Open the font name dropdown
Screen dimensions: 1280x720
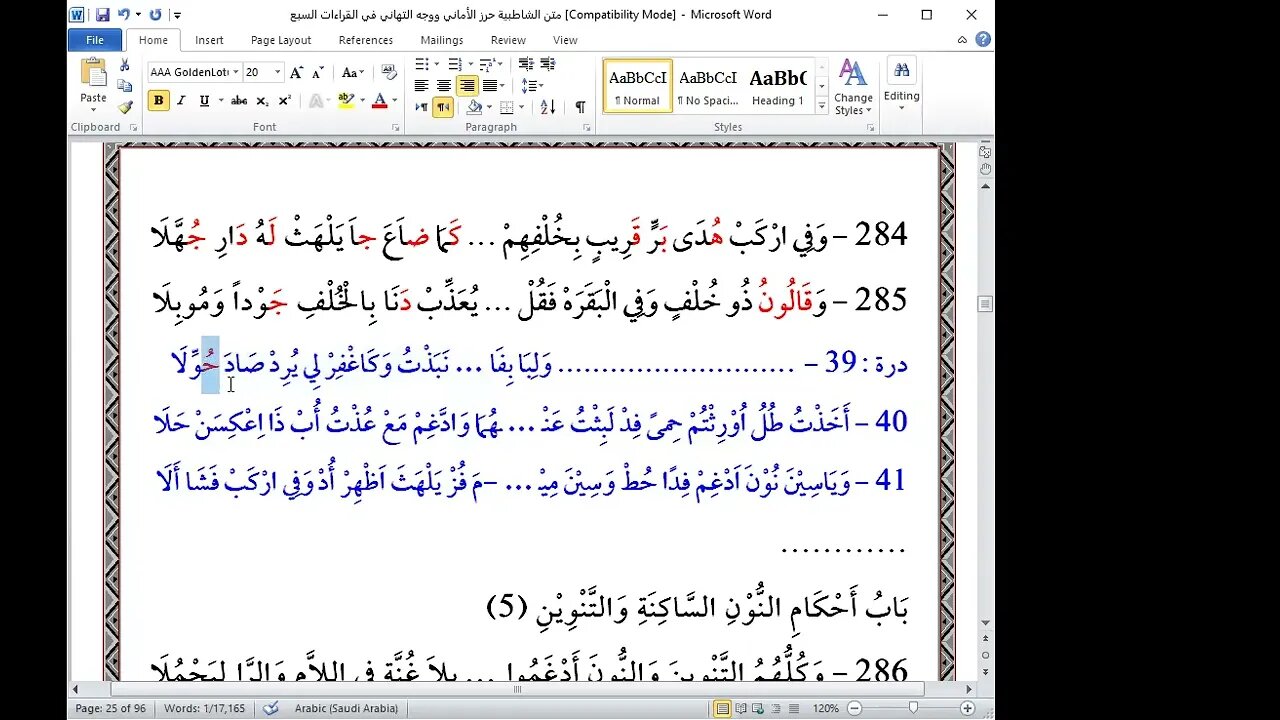(236, 73)
